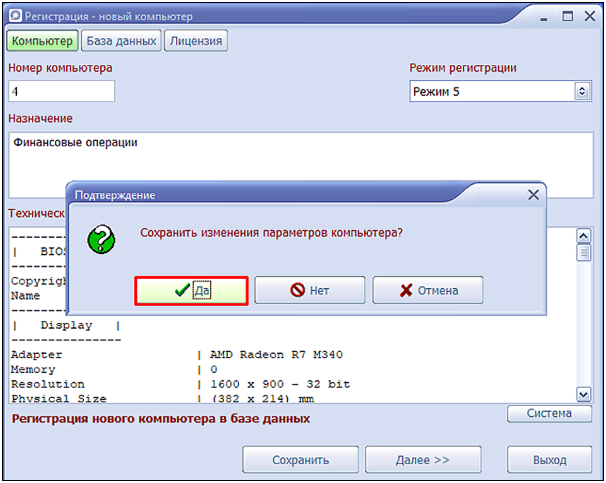The height and width of the screenshot is (483, 606).
Task: Click the scroll up arrow of the technical info
Action: coord(583,235)
